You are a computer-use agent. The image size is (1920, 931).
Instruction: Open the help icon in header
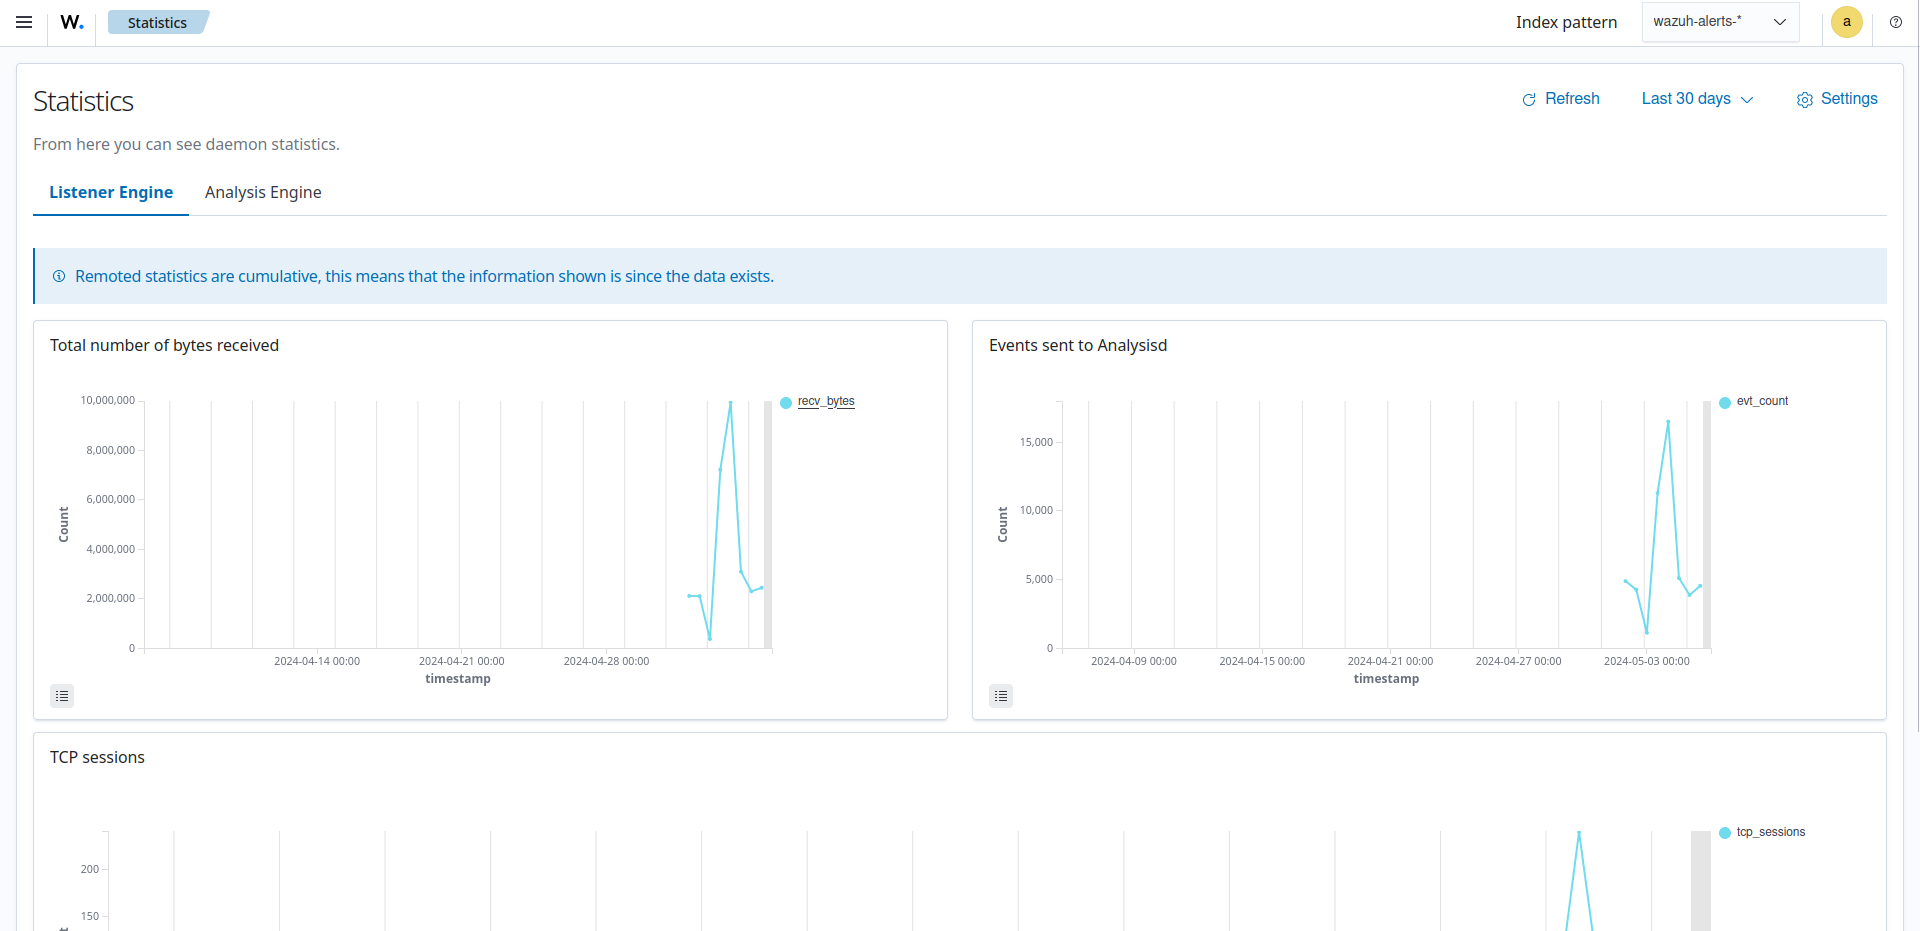[1895, 22]
